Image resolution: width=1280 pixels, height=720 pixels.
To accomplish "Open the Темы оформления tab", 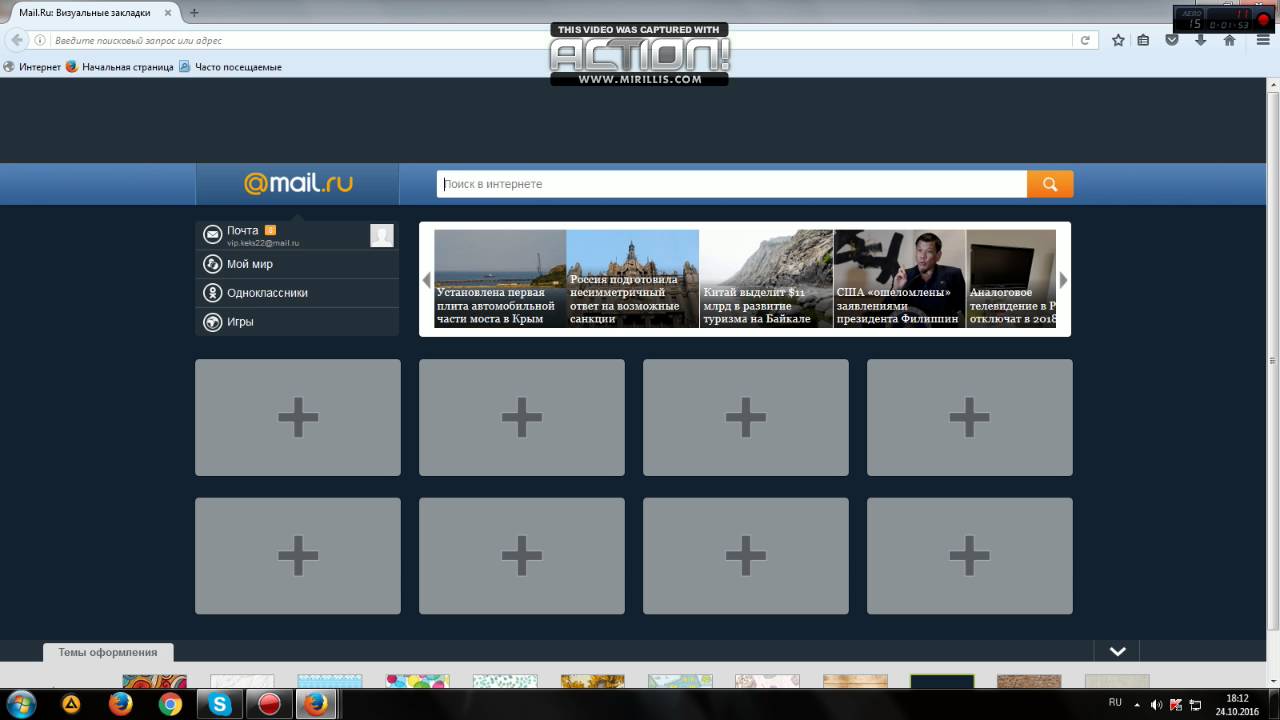I will (108, 652).
